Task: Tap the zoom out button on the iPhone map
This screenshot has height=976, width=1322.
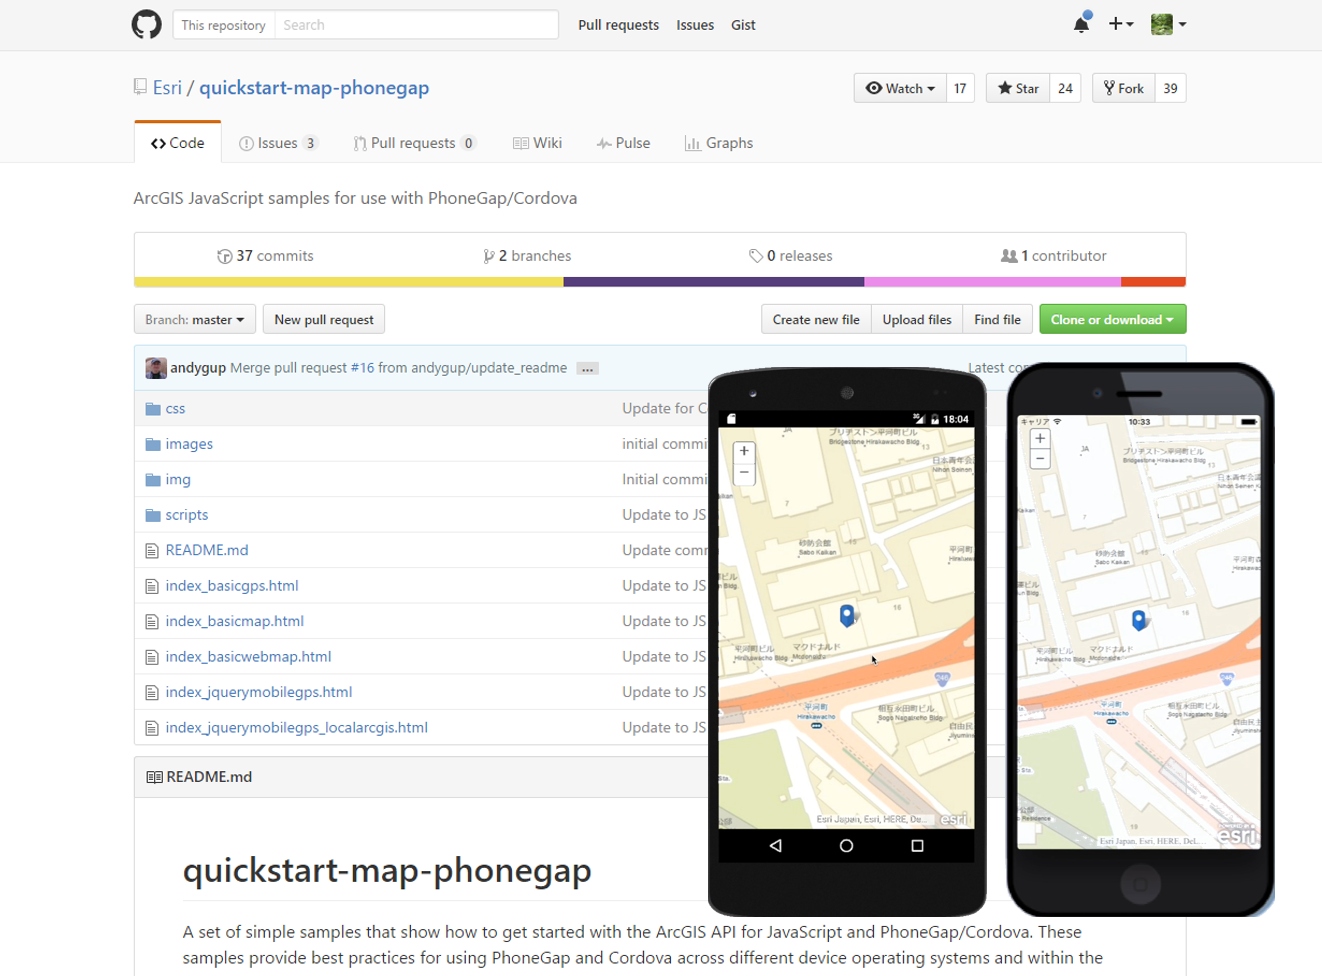Action: click(x=1040, y=459)
